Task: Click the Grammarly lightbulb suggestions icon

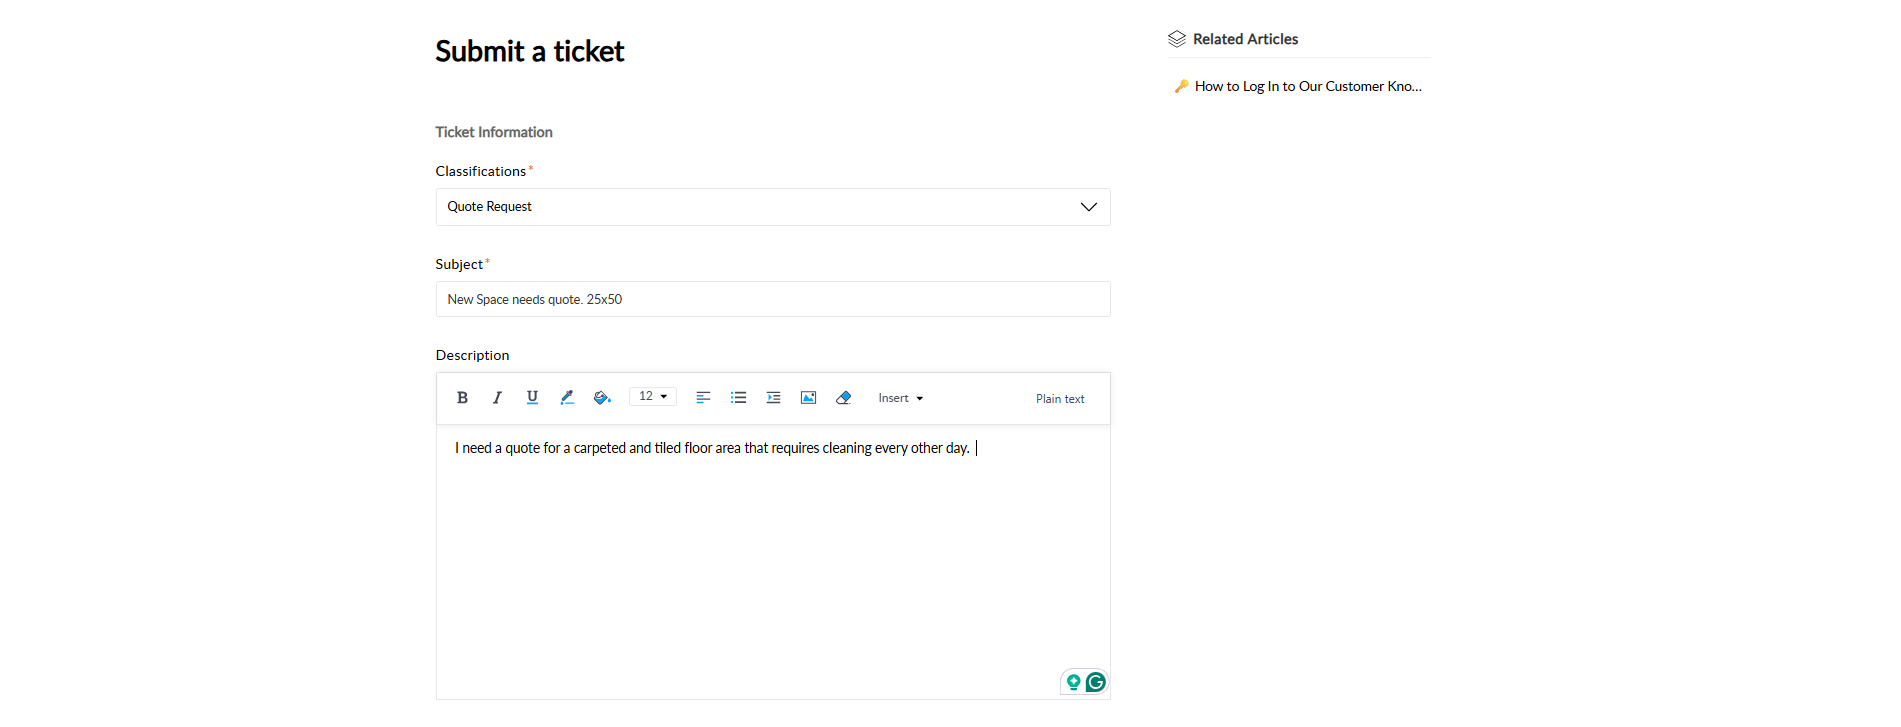Action: [x=1073, y=682]
